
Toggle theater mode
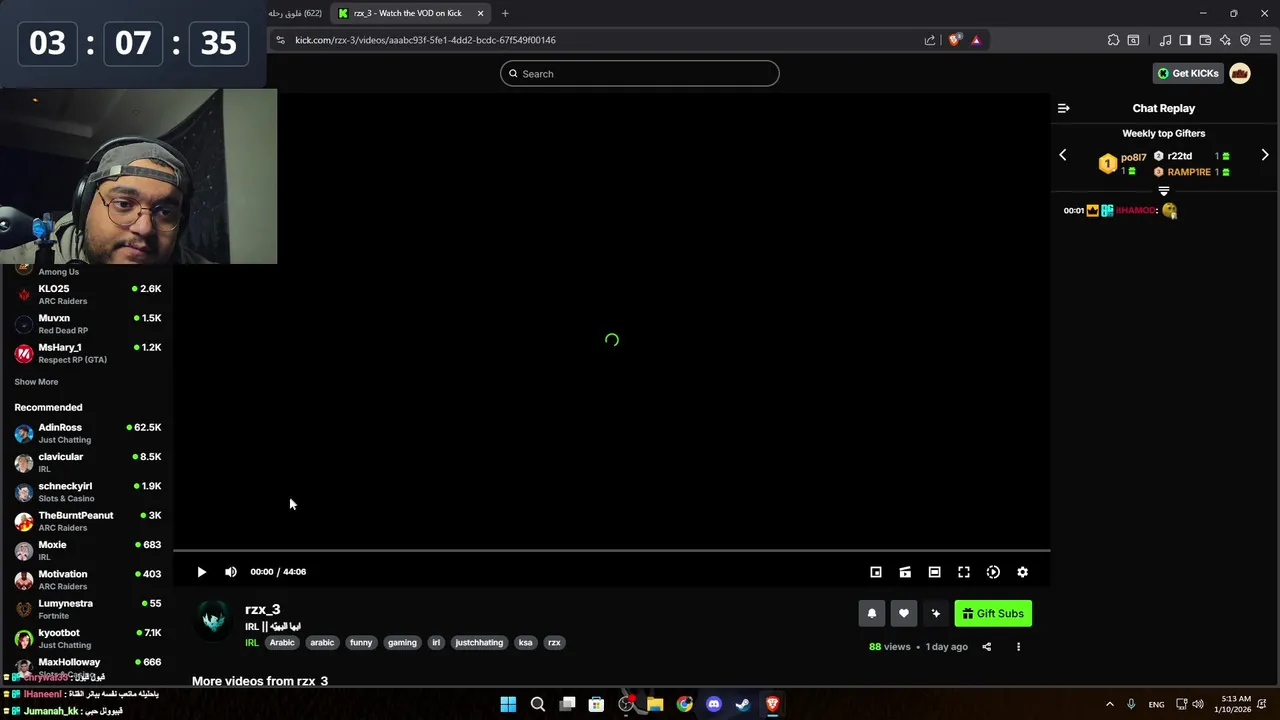(934, 572)
